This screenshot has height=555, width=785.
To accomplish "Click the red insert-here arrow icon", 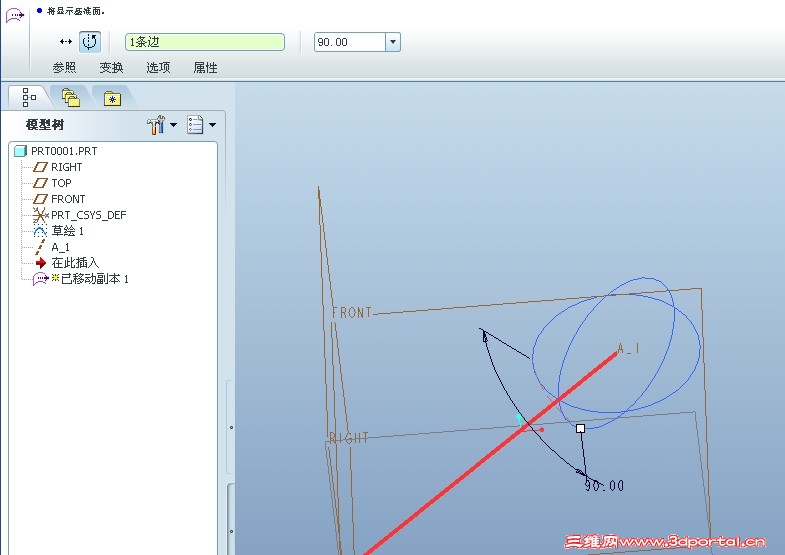I will point(41,263).
